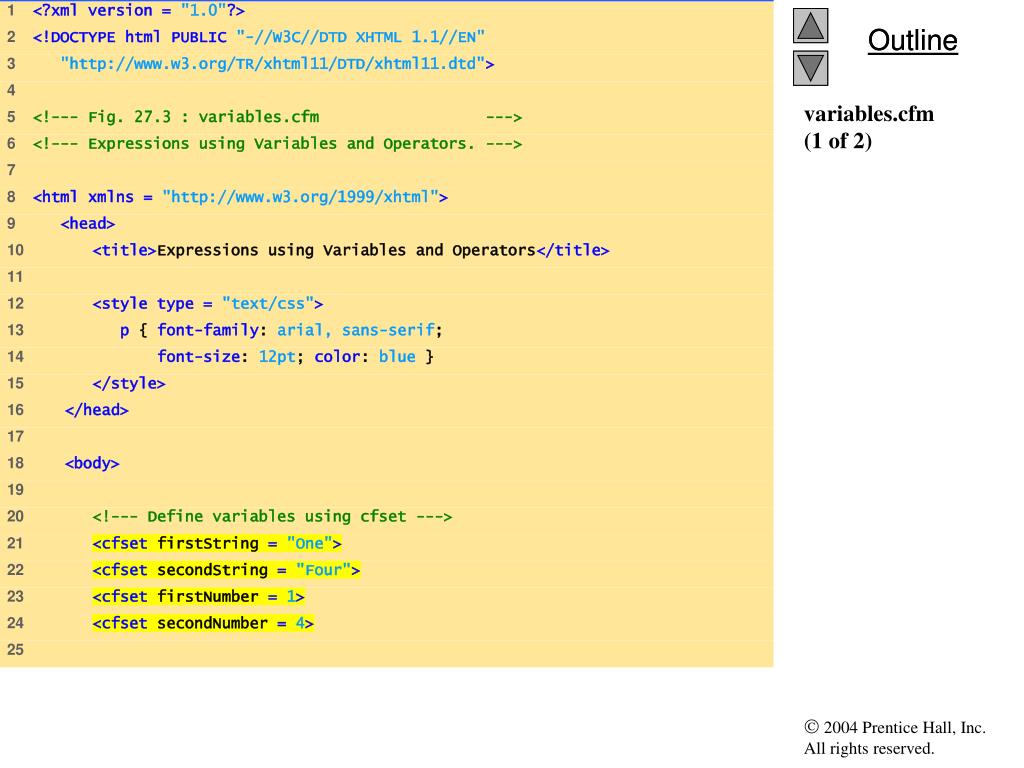Click line number 19
Screen dimensions: 1024x768
click(15, 490)
